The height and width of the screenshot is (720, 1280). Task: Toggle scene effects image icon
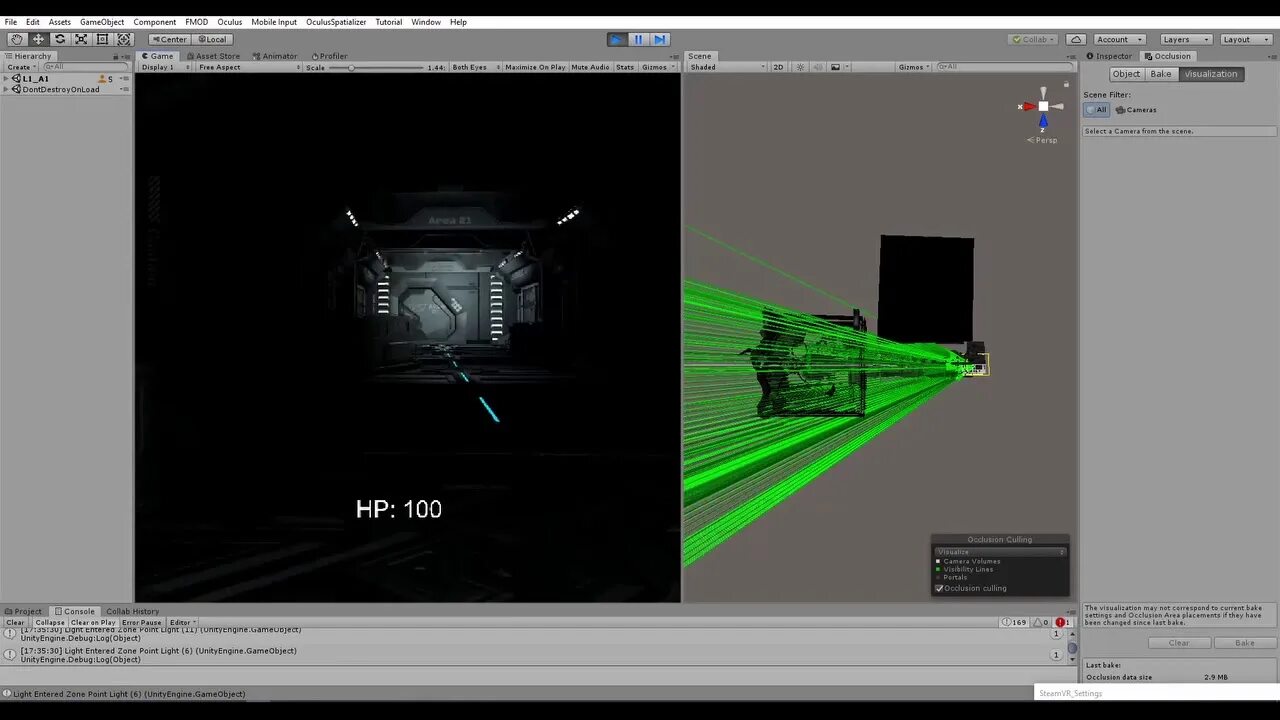tap(834, 67)
